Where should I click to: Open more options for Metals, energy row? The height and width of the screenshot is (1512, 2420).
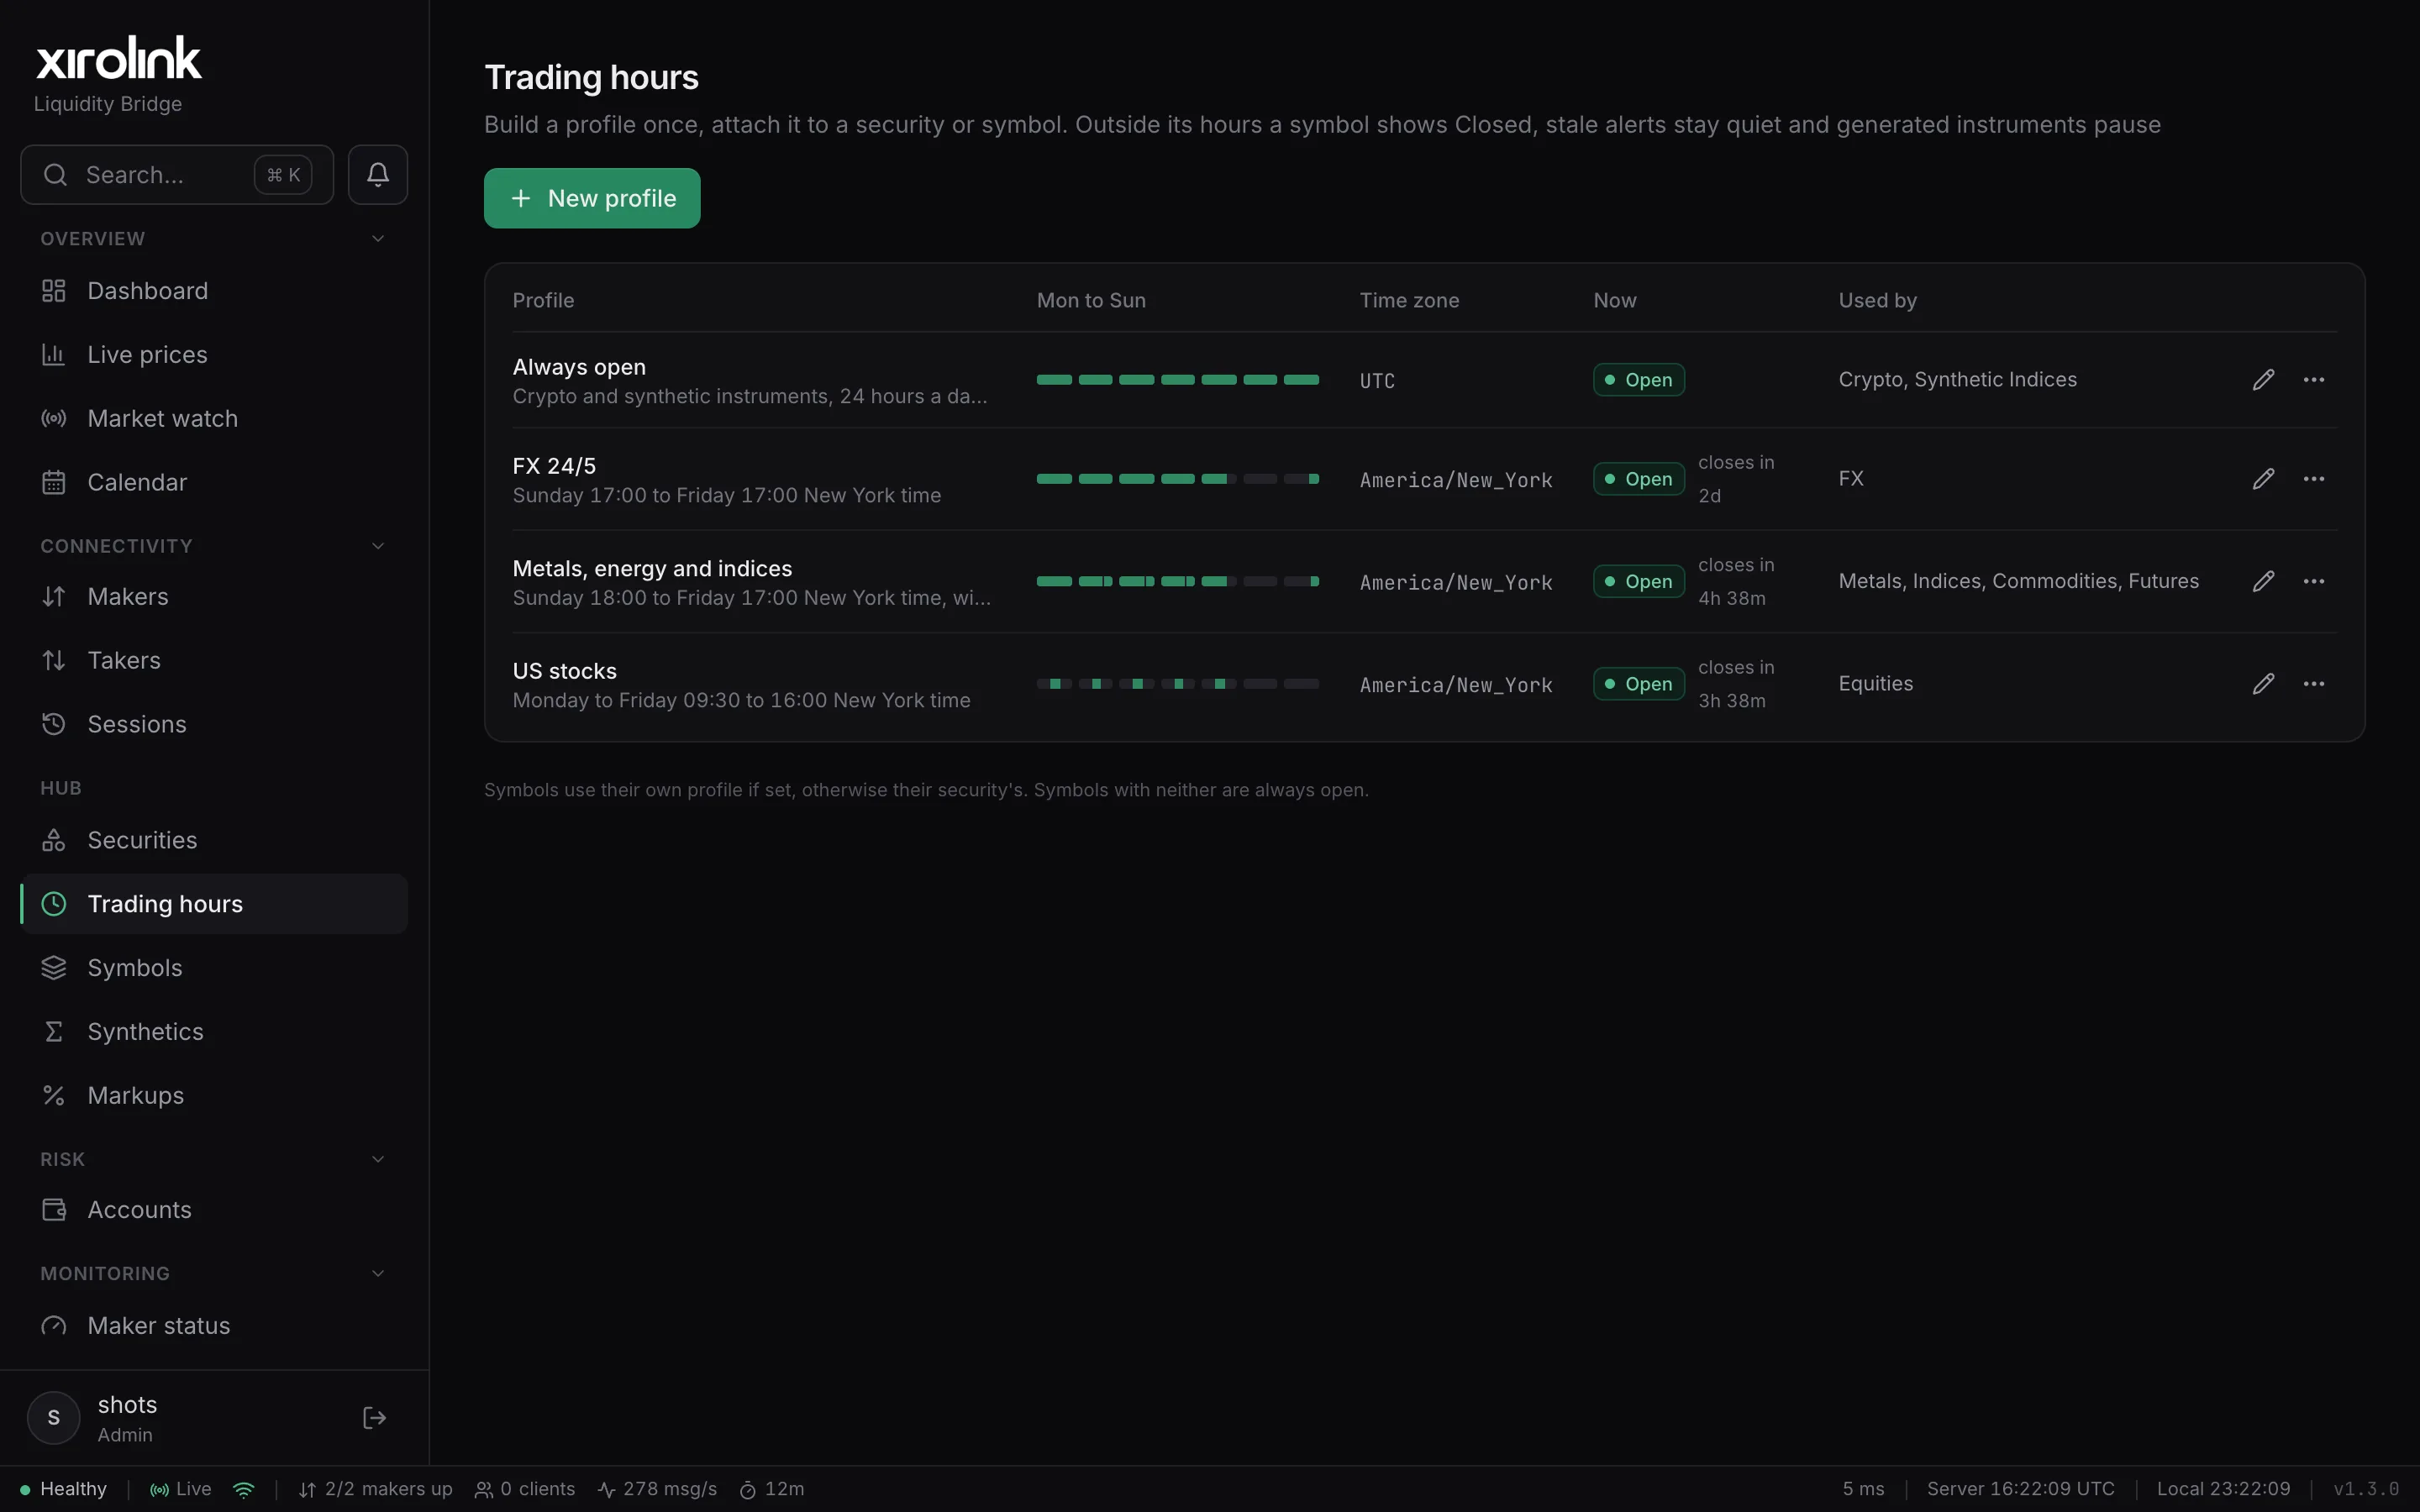click(x=2313, y=581)
